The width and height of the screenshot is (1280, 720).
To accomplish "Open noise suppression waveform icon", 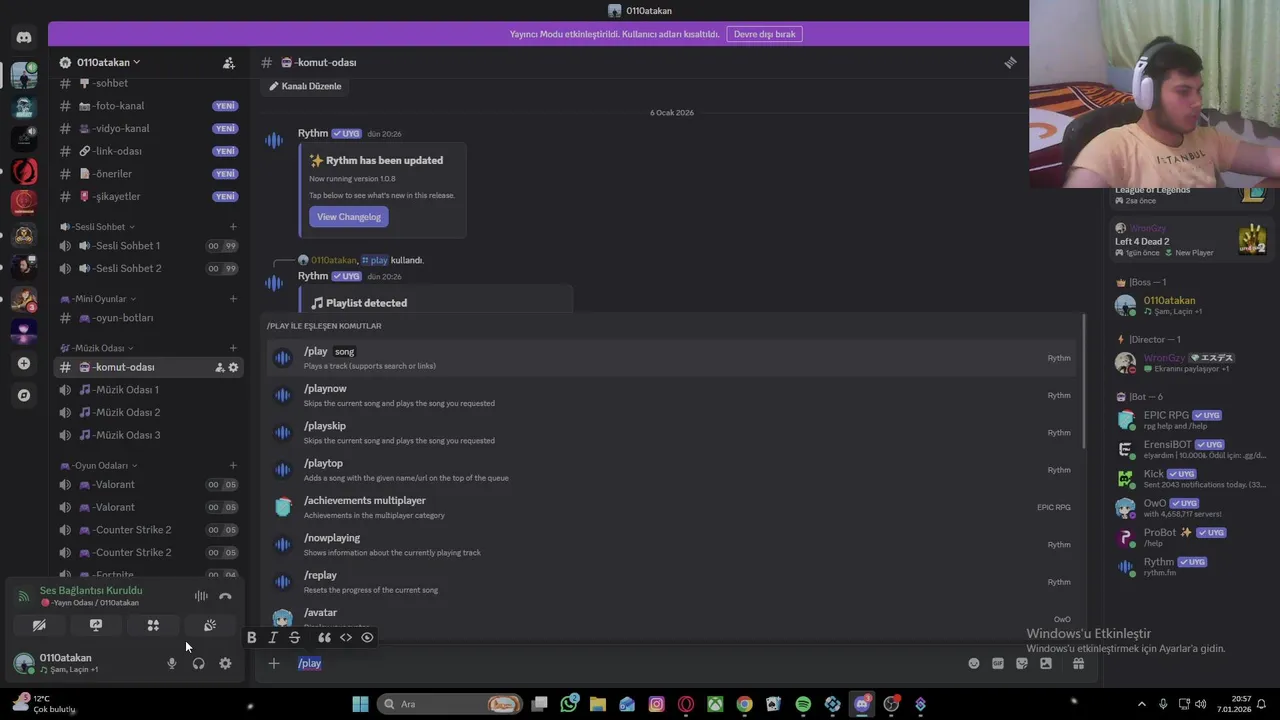I will coord(201,596).
